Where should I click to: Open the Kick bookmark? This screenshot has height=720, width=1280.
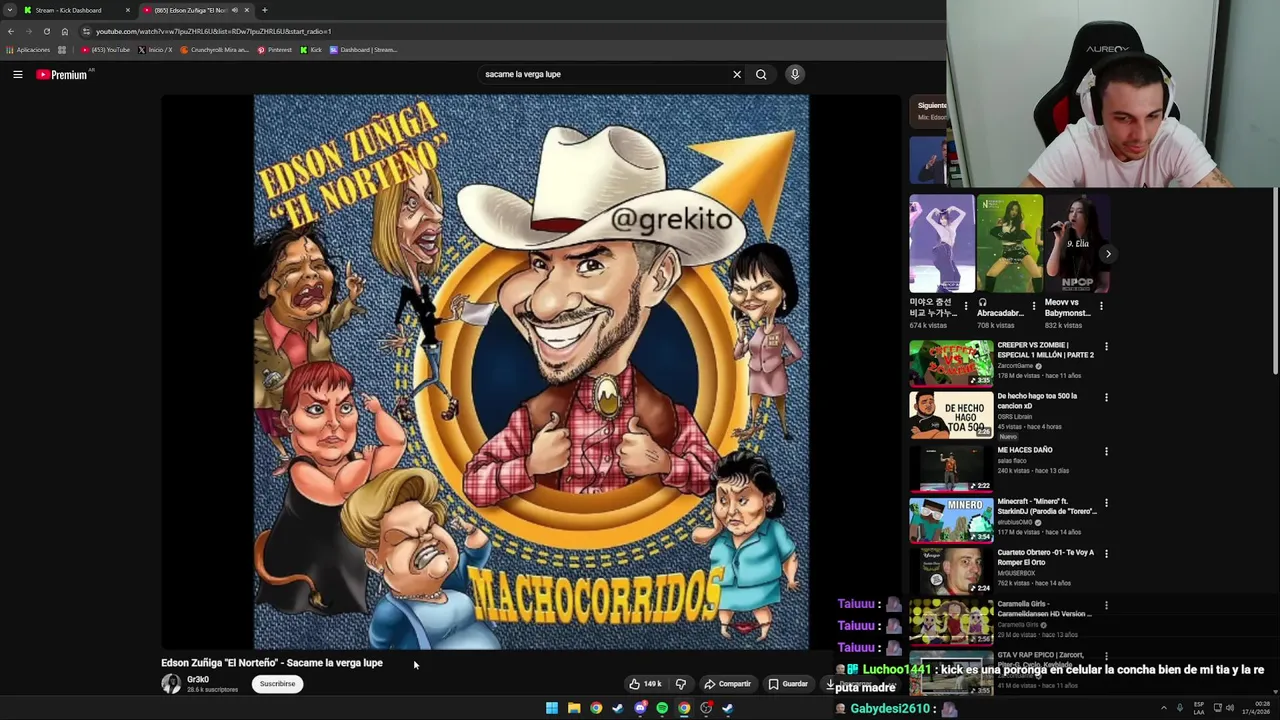point(311,49)
